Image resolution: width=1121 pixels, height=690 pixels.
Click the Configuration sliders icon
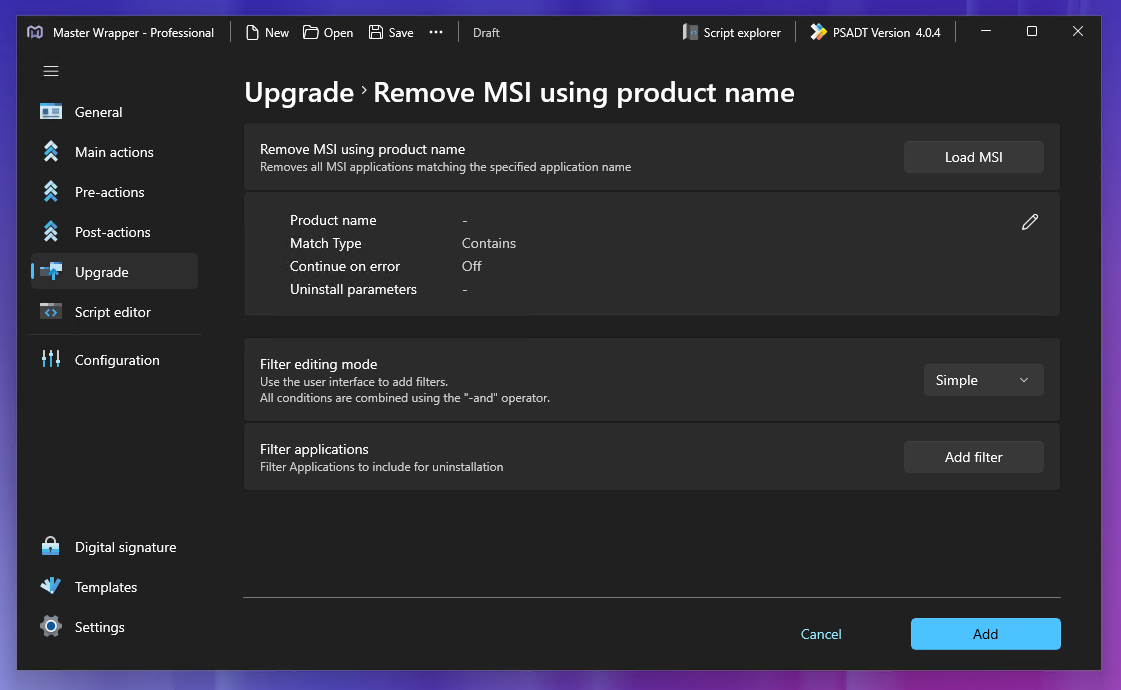51,359
